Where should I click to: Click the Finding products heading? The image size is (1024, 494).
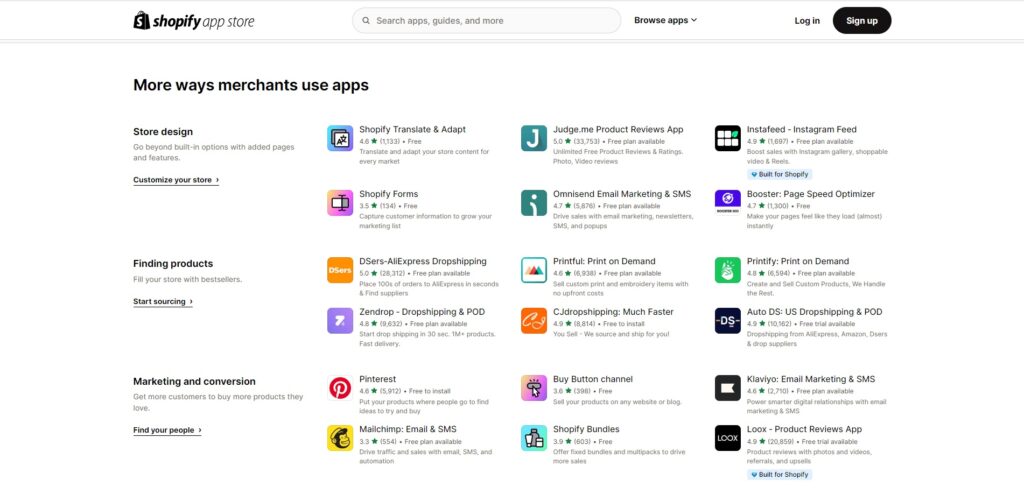[x=173, y=263]
